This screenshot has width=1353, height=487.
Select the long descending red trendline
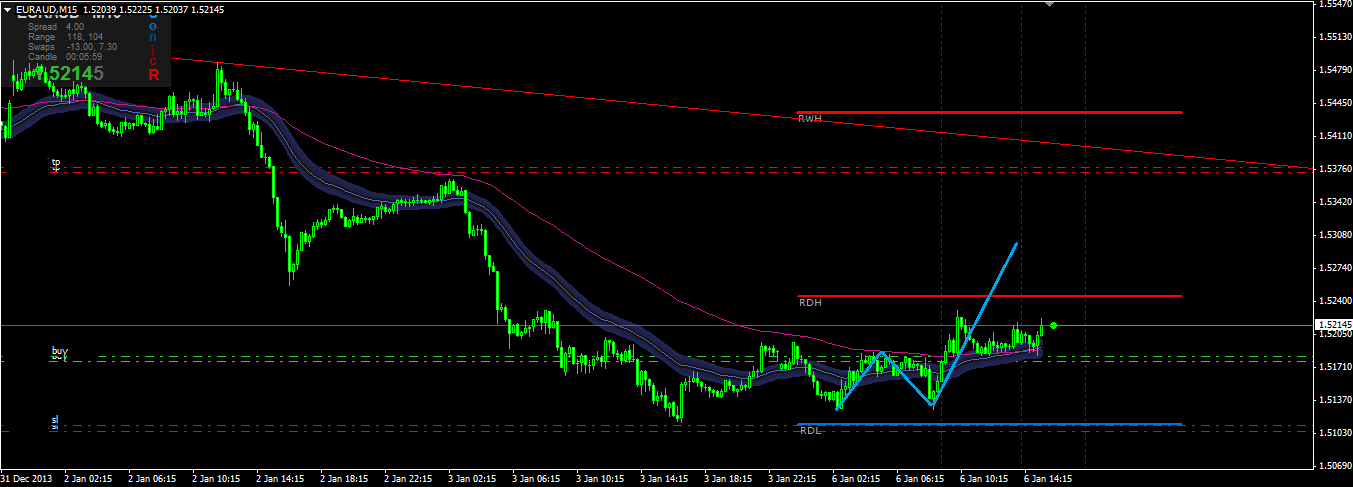(740, 112)
